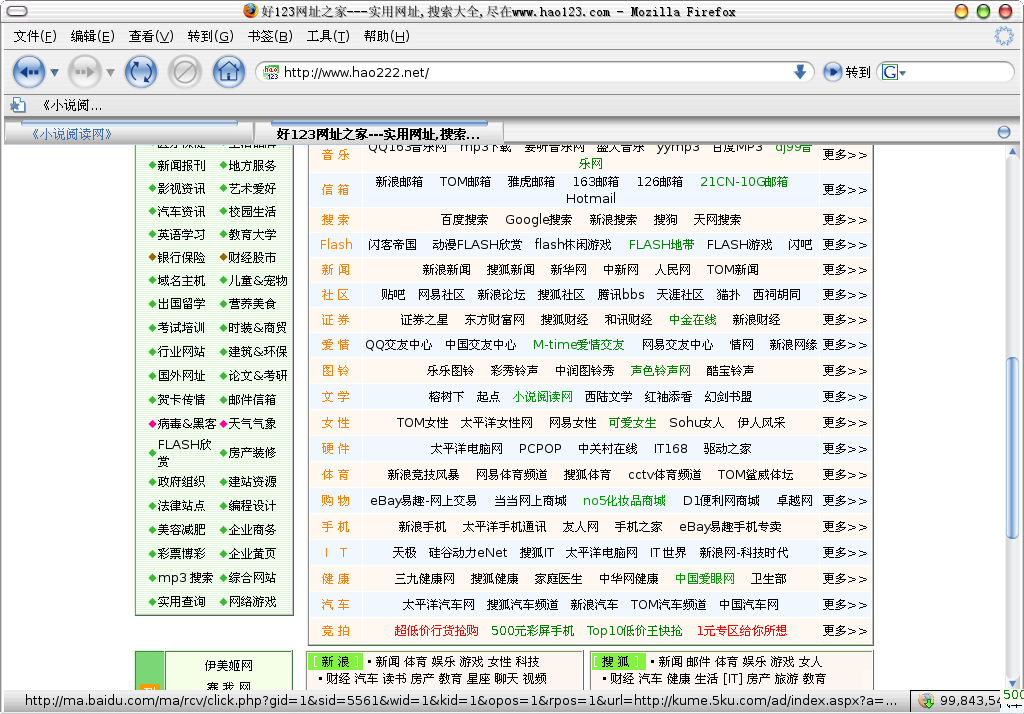Open the 新闻报刊 category link
Screen dimensions: 1024x714
pos(181,165)
